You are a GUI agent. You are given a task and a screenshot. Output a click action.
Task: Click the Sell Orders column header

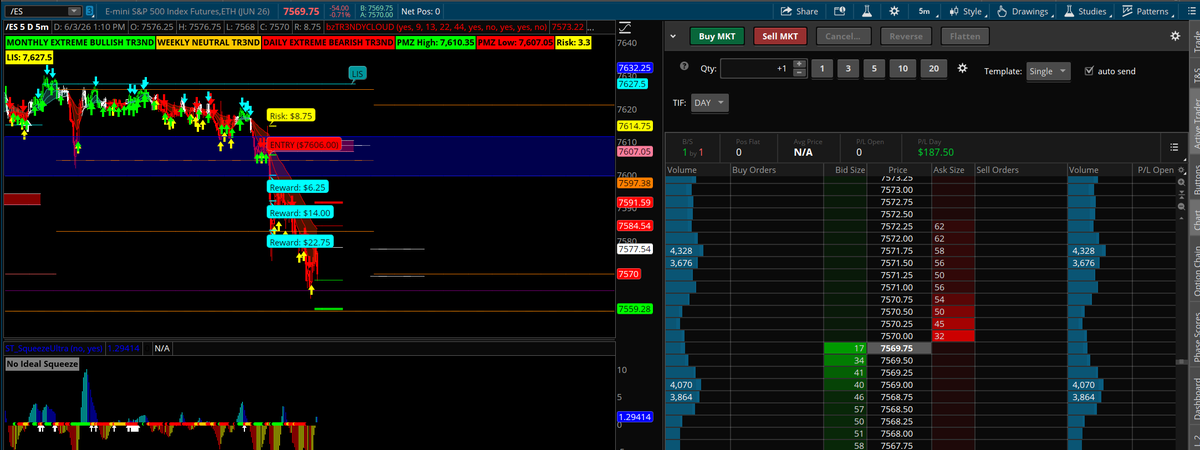(1019, 170)
